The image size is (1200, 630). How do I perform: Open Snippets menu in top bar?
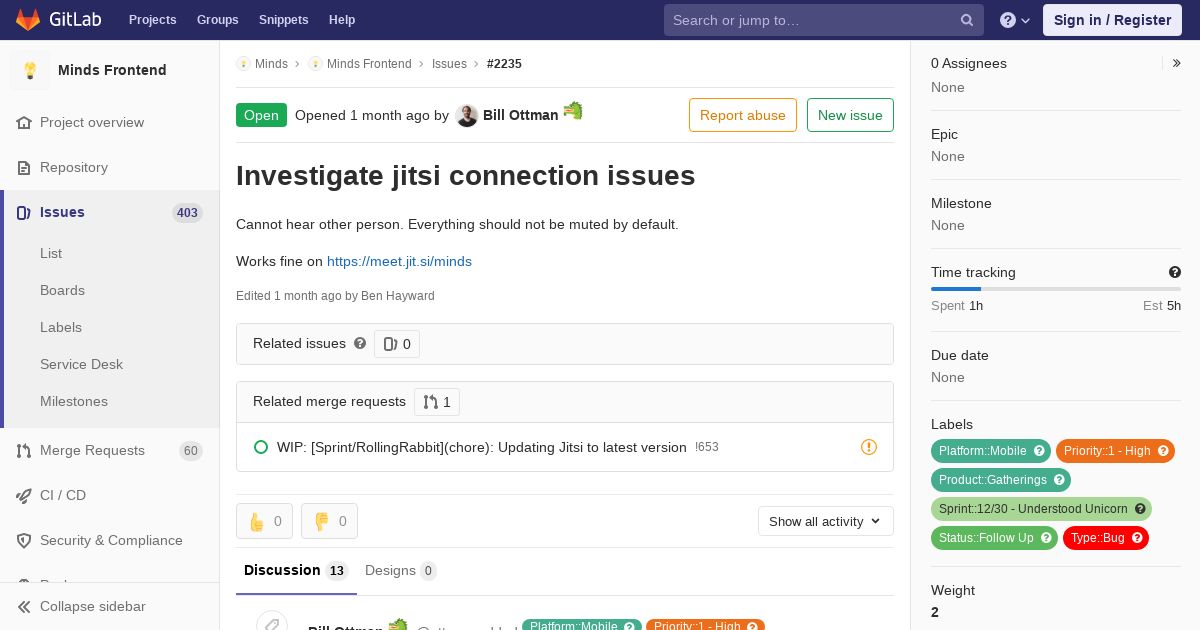click(x=283, y=20)
